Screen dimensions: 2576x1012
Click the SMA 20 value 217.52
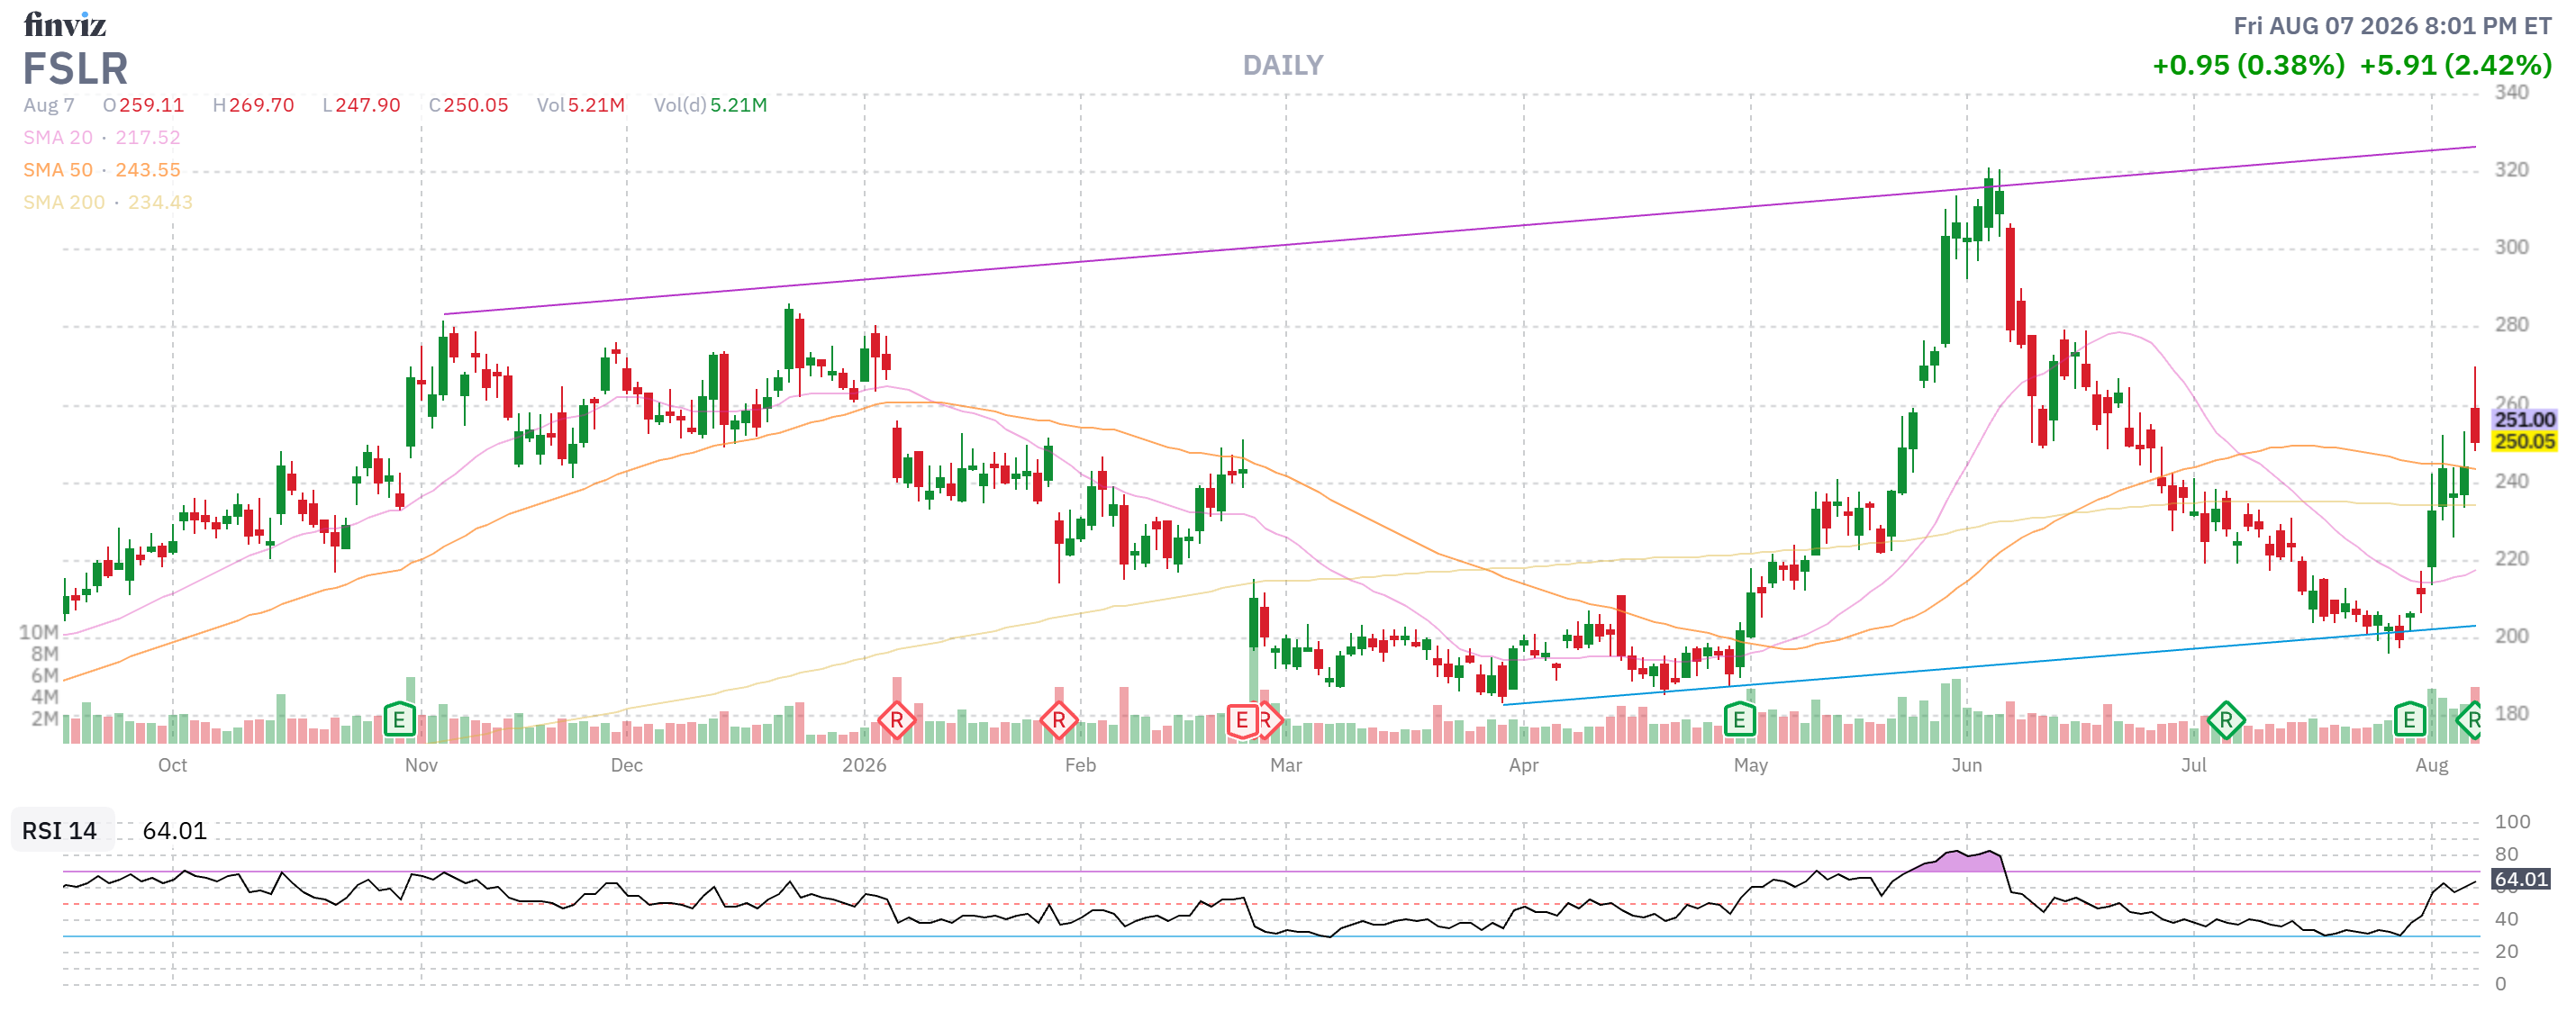pyautogui.click(x=148, y=137)
